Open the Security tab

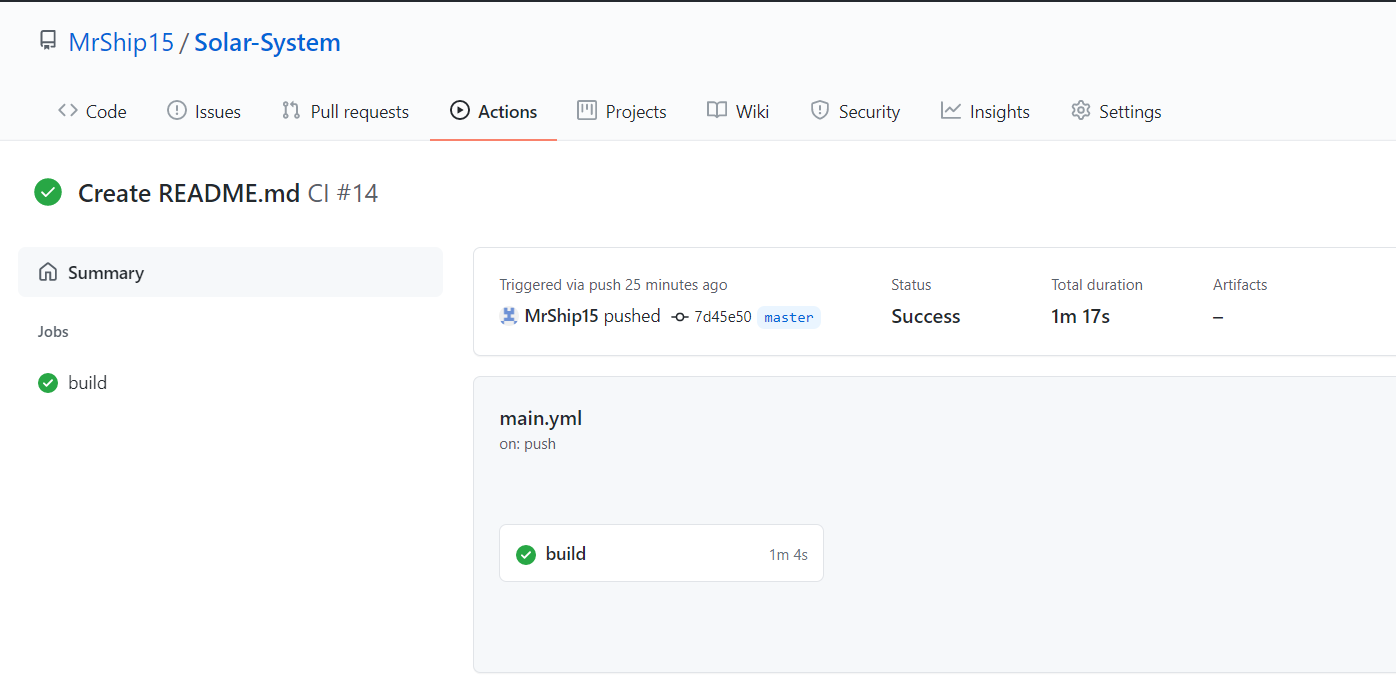pos(855,111)
